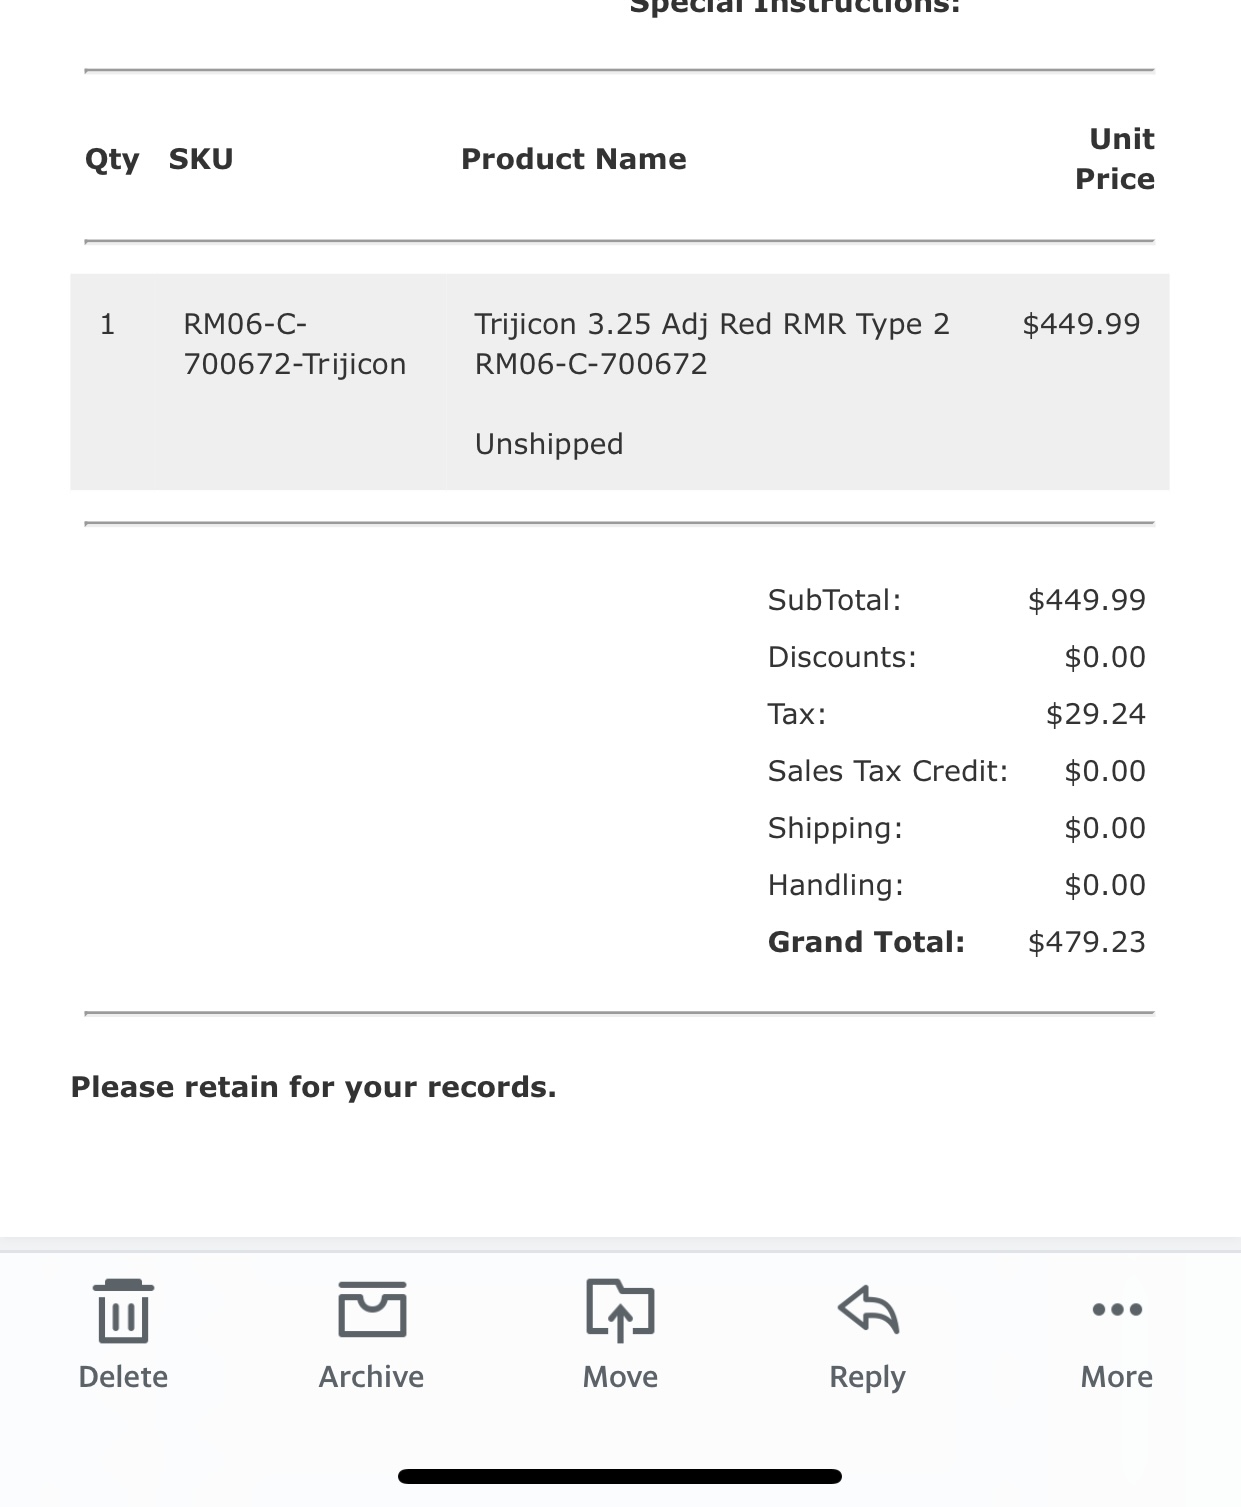
Task: Tap the Move folder icon
Action: pos(620,1310)
